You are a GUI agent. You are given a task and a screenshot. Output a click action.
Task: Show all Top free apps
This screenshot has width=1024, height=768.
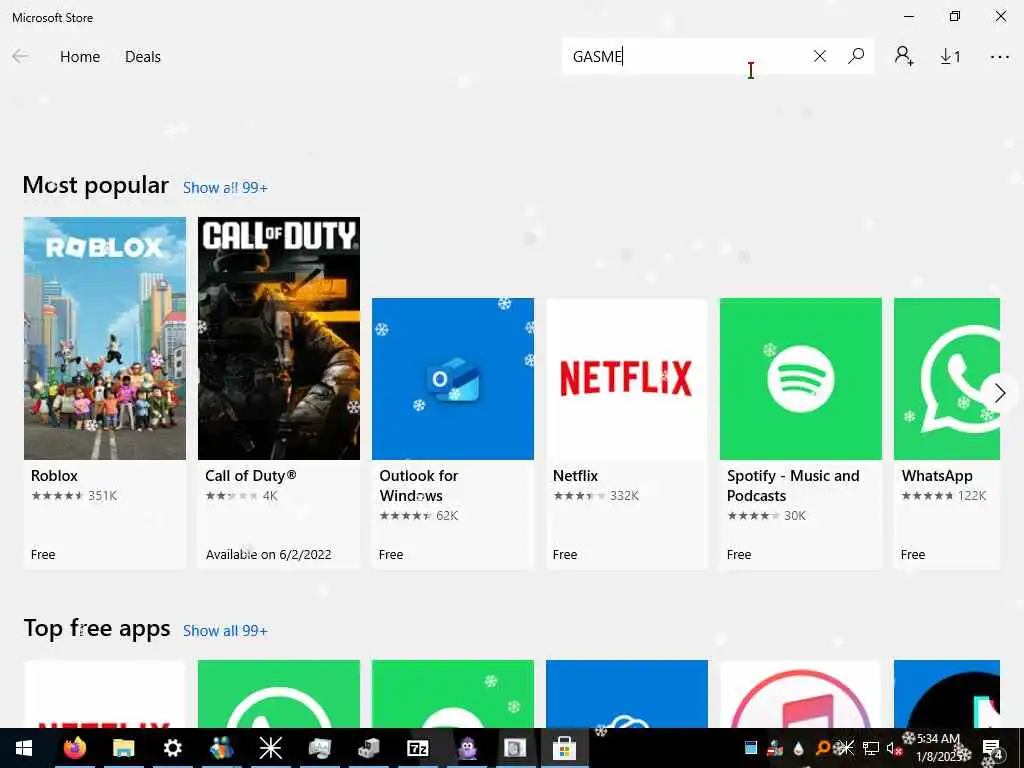click(x=225, y=631)
